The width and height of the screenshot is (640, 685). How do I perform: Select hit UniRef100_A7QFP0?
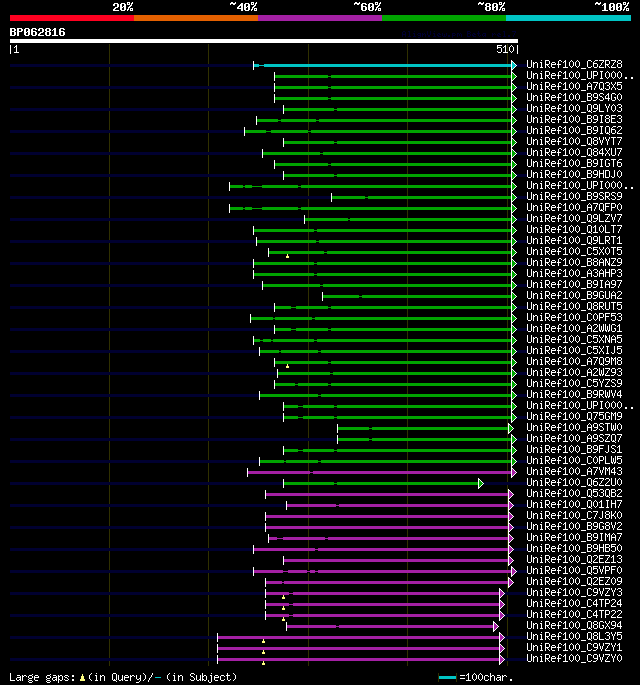click(x=574, y=208)
